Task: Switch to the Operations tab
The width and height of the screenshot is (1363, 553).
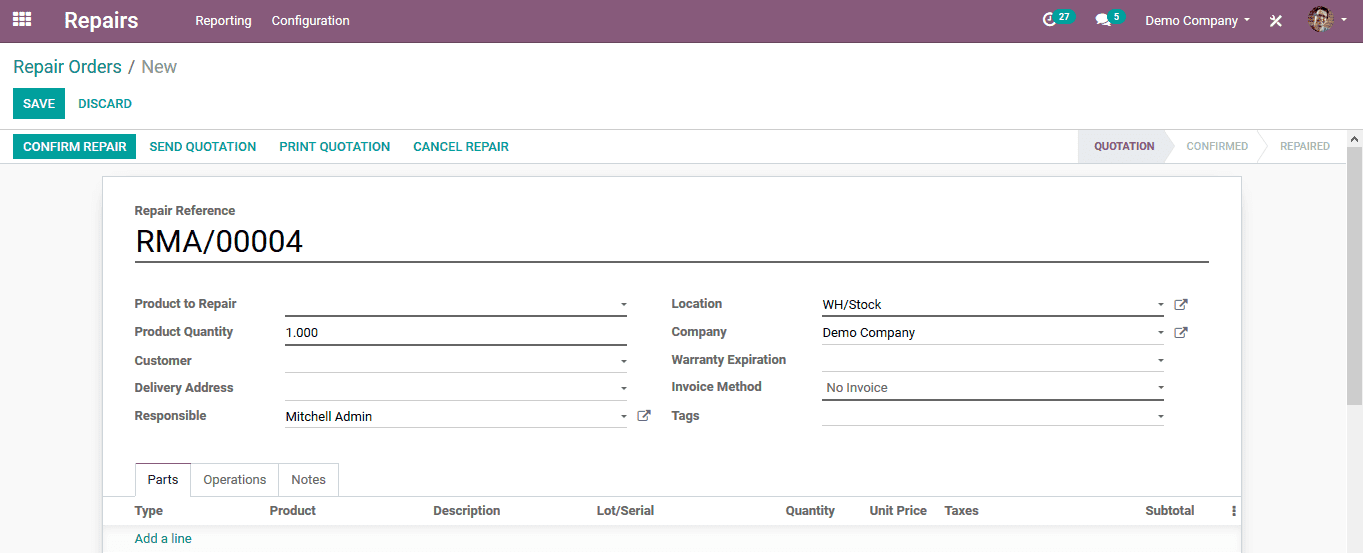Action: point(235,480)
